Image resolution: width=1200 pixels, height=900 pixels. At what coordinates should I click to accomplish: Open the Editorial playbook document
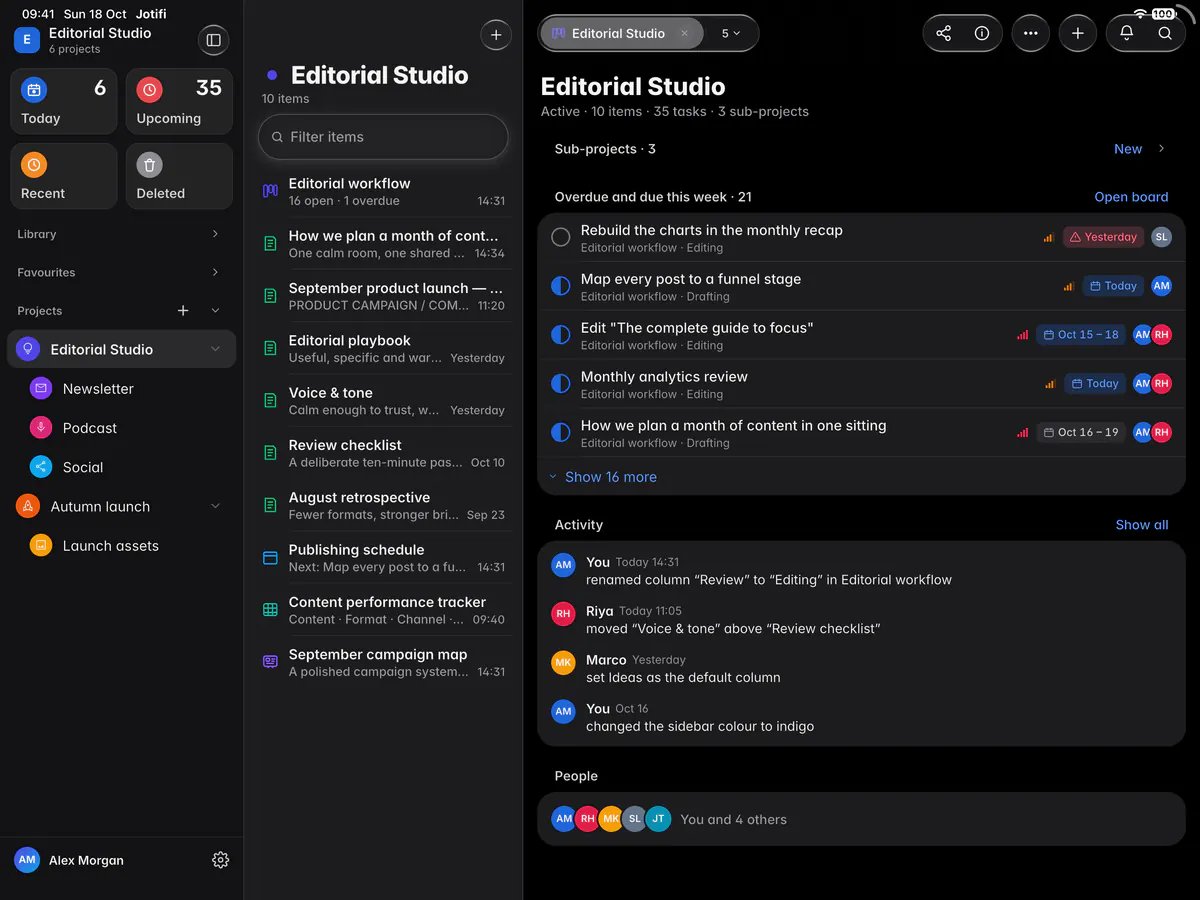pyautogui.click(x=384, y=349)
